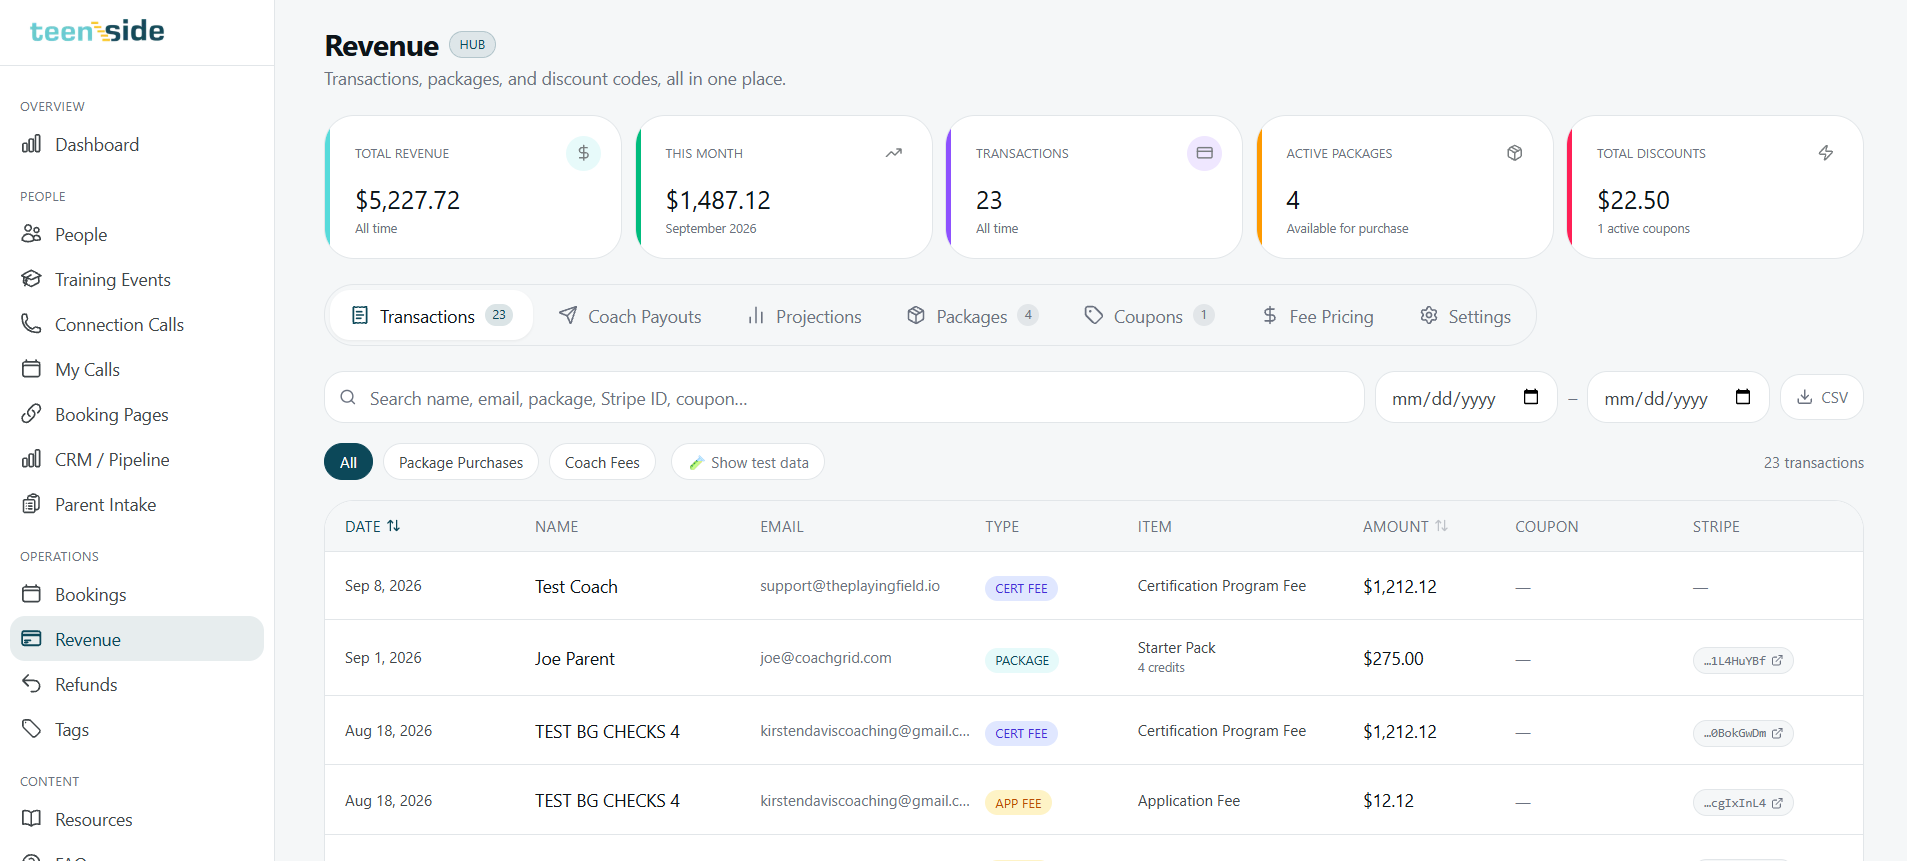Click the transactions search field
Screen dimensions: 1907x861
(x=844, y=398)
